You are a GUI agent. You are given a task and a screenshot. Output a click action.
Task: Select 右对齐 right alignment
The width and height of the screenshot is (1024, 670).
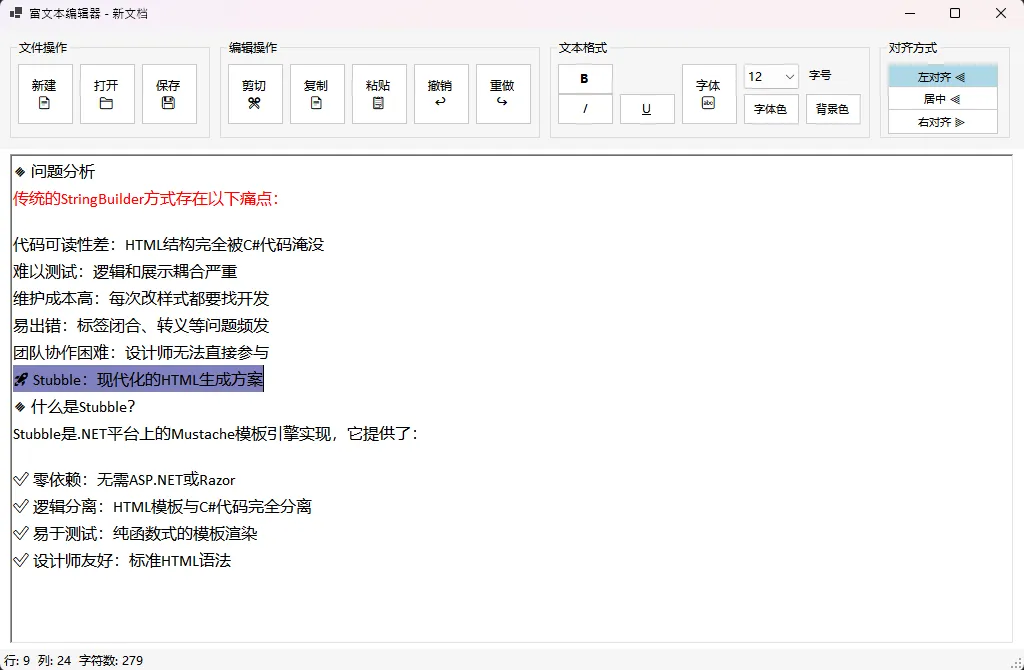(943, 122)
